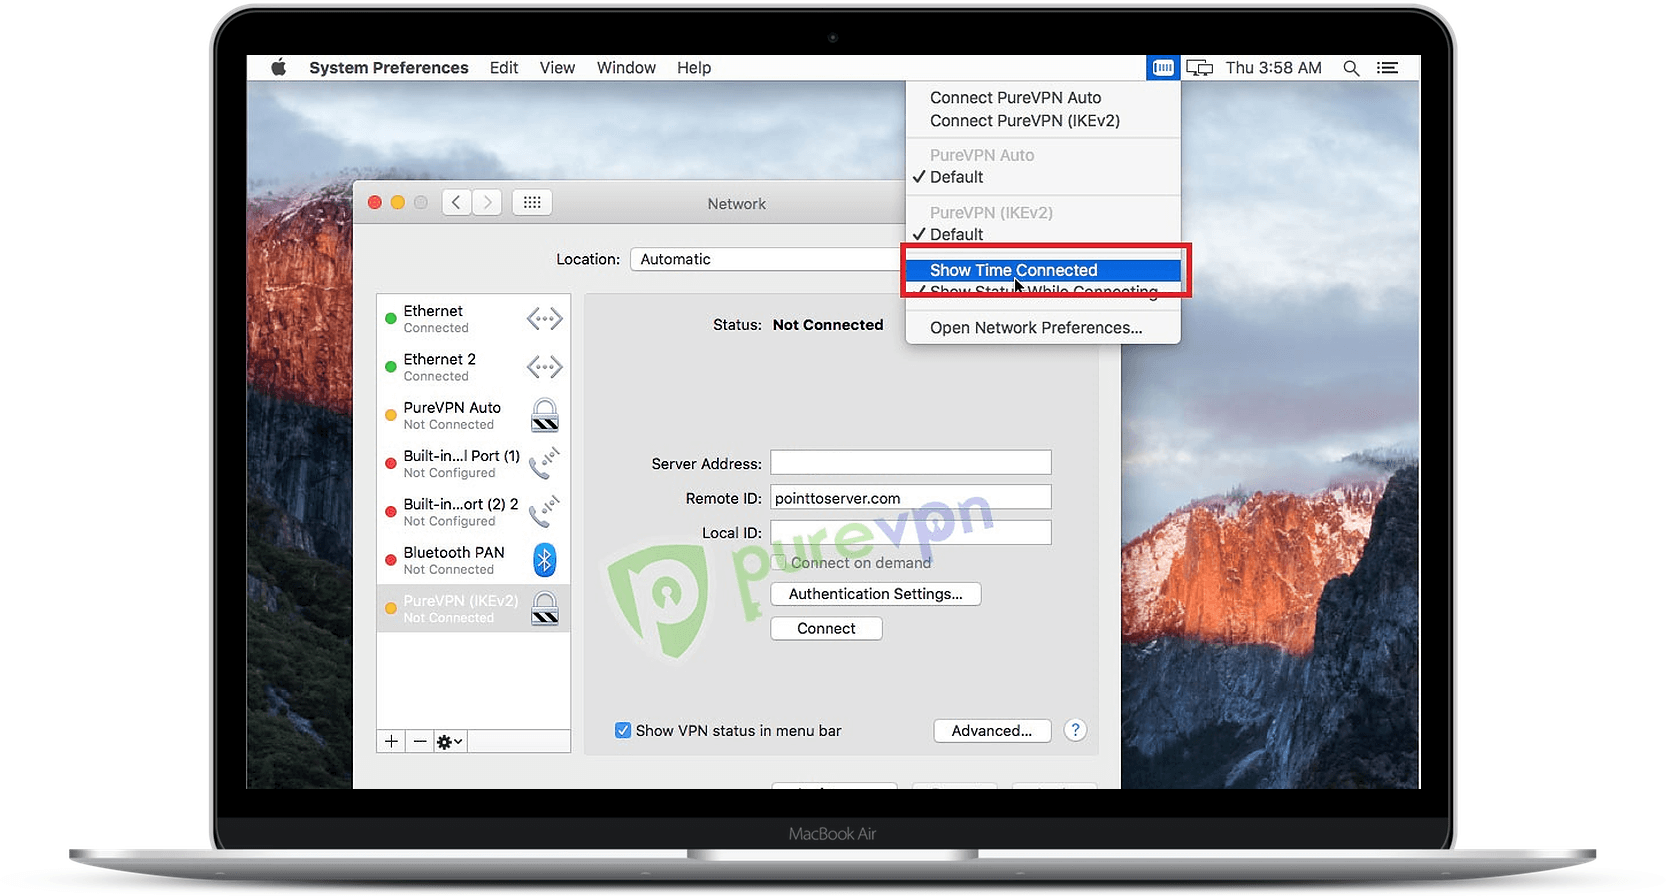The height and width of the screenshot is (896, 1666).
Task: Open the display mirroring menu bar icon
Action: tap(1200, 68)
